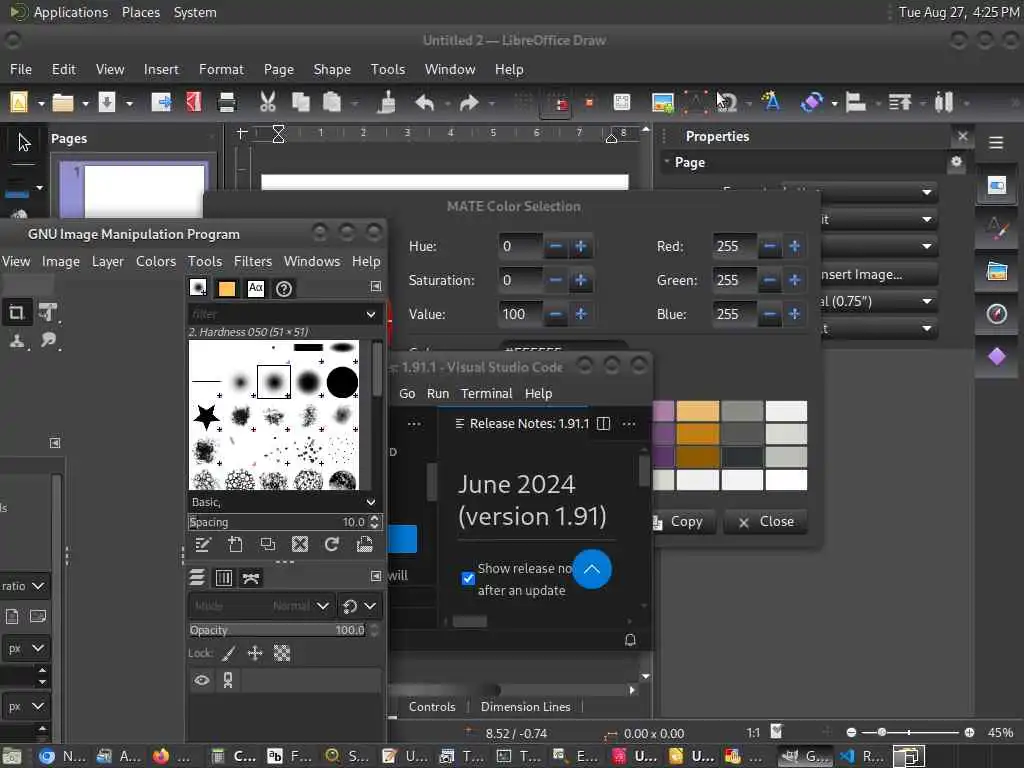Select the arrow Select tool in Draw sidebar
Image resolution: width=1024 pixels, height=768 pixels.
click(x=24, y=142)
